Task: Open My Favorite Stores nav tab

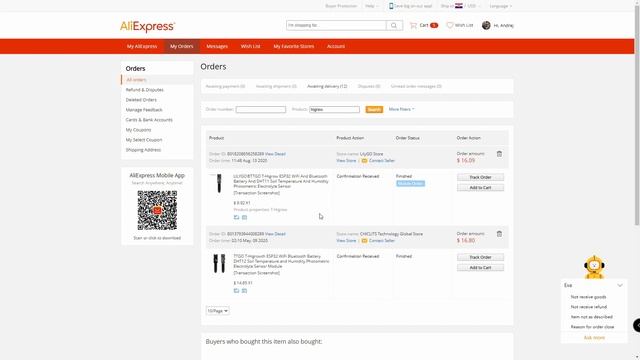Action: point(294,47)
